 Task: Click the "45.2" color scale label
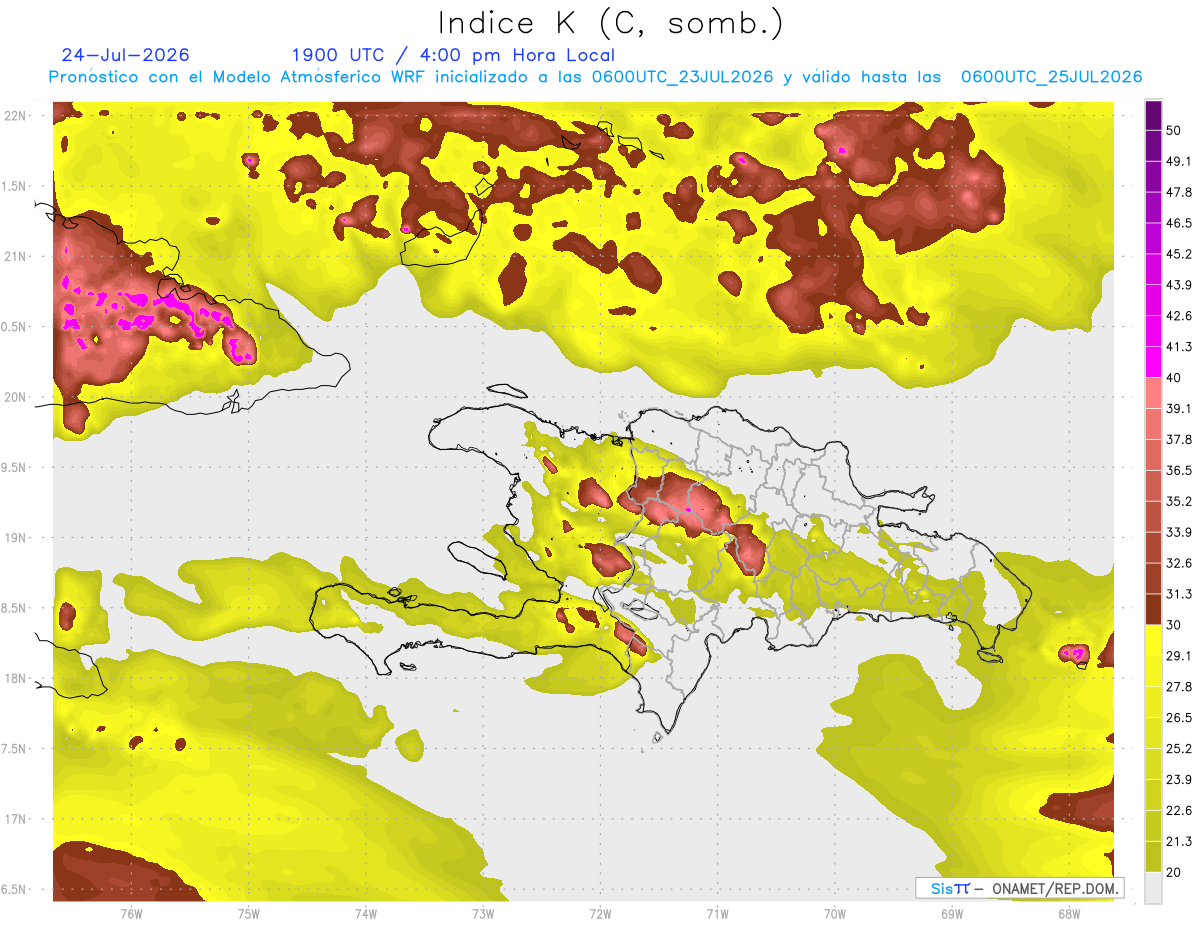(x=1178, y=254)
